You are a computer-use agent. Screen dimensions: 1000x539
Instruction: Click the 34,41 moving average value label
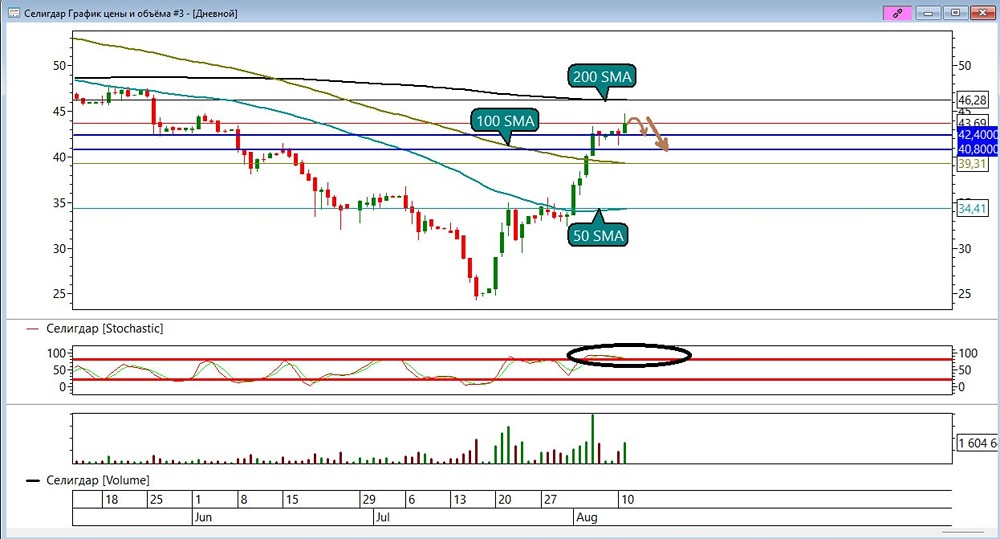tap(972, 209)
